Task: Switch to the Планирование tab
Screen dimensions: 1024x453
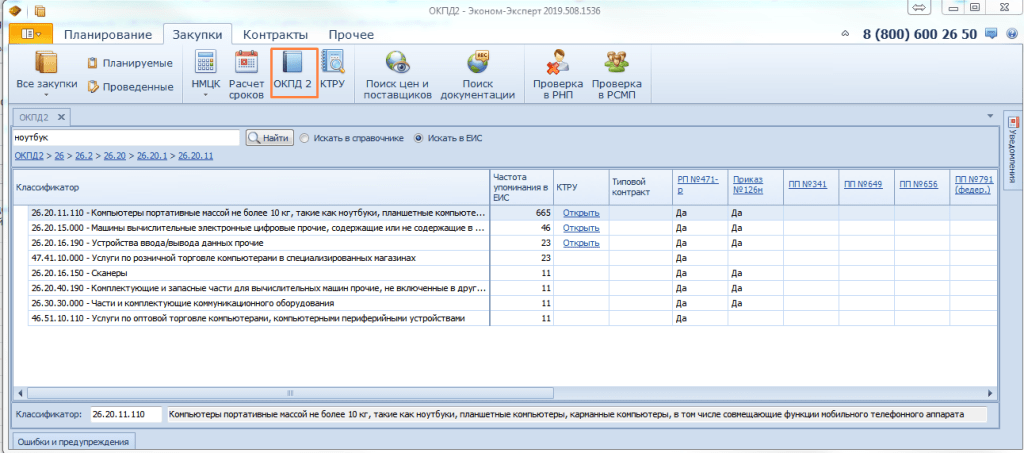Action: [108, 35]
